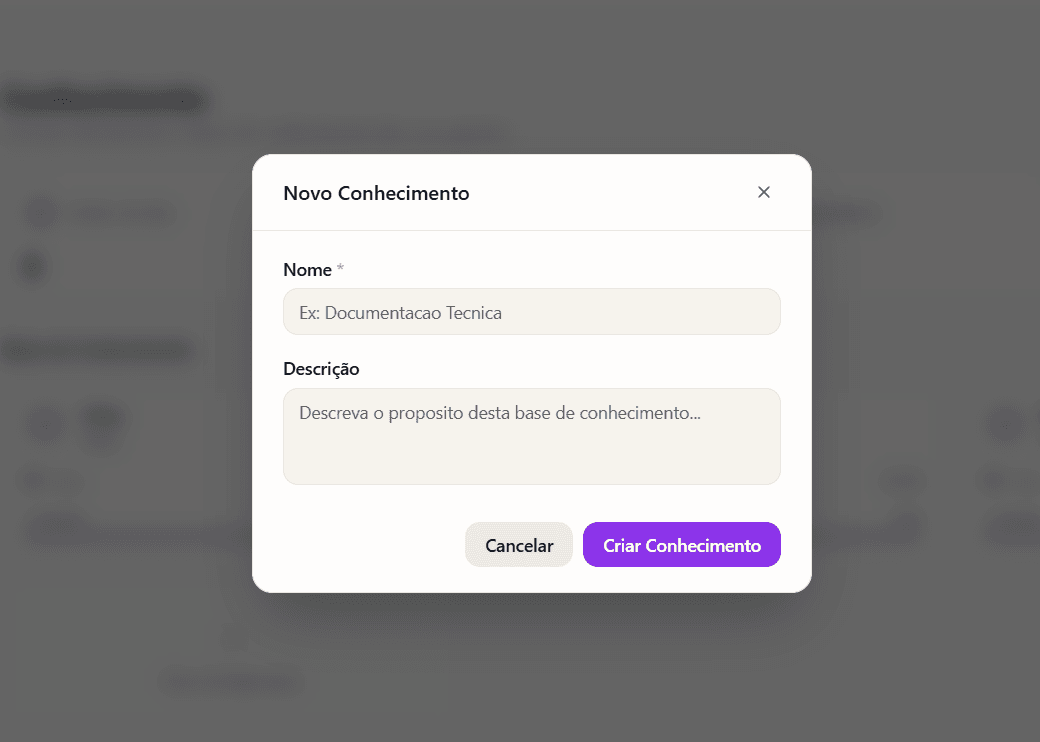
Task: Submit with Criar Conhecimento button
Action: point(681,544)
